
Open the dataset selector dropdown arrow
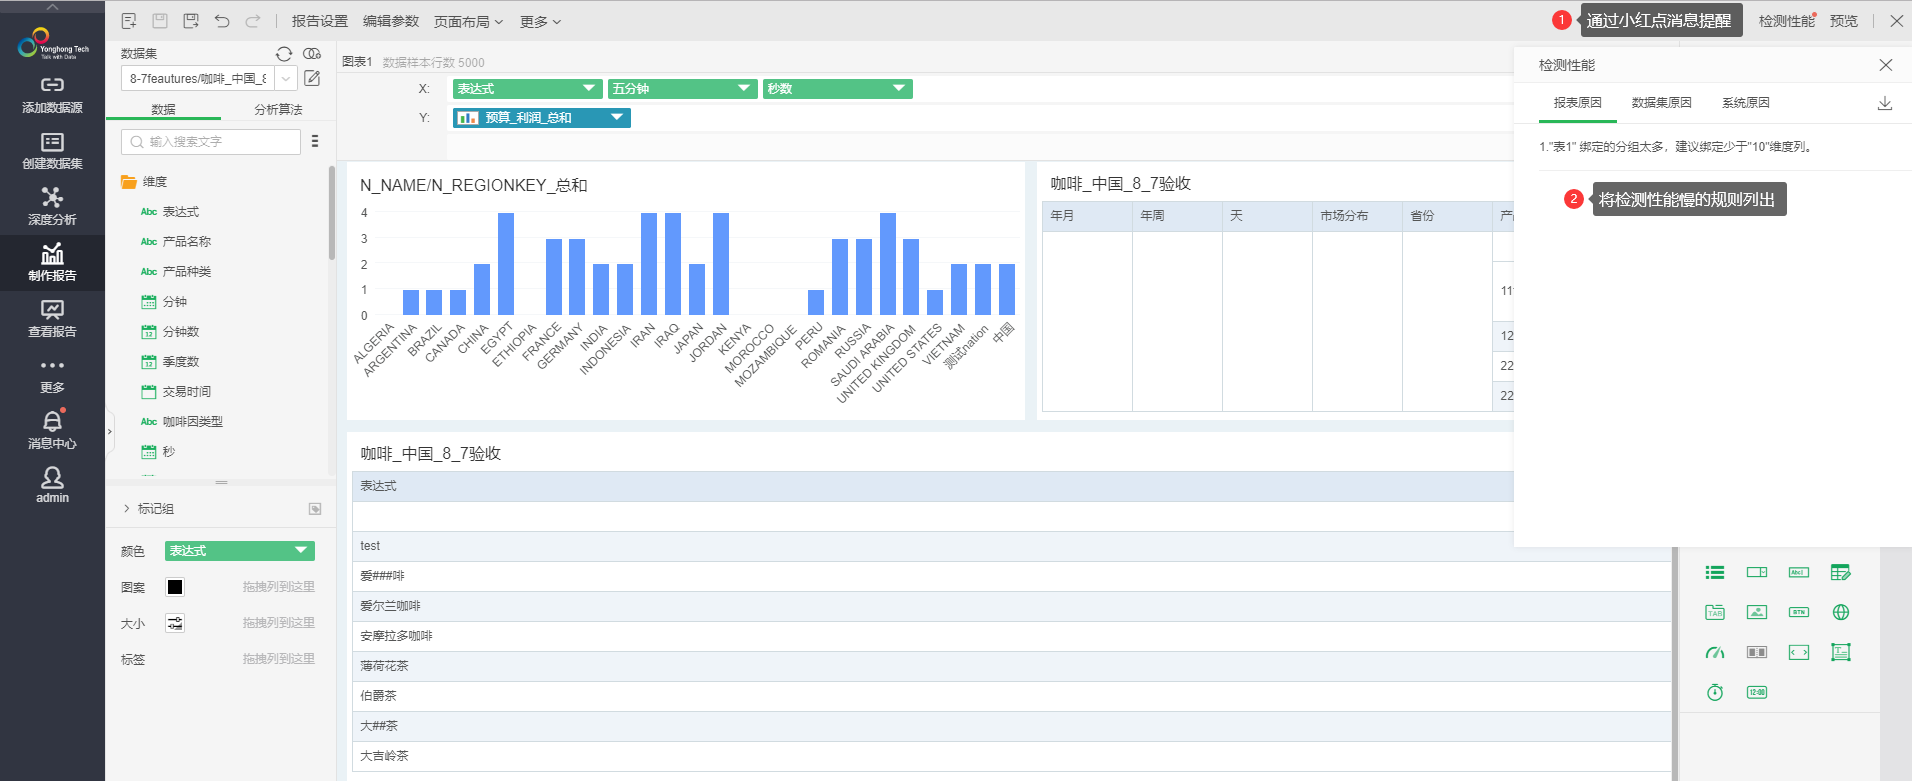point(286,78)
